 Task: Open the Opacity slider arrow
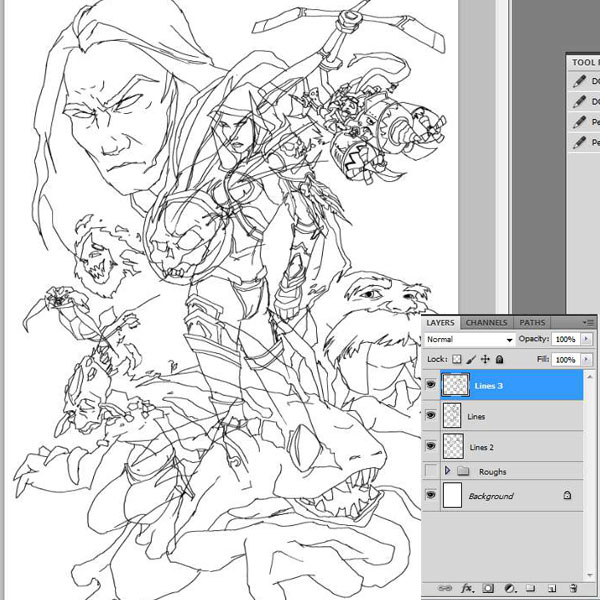point(586,339)
